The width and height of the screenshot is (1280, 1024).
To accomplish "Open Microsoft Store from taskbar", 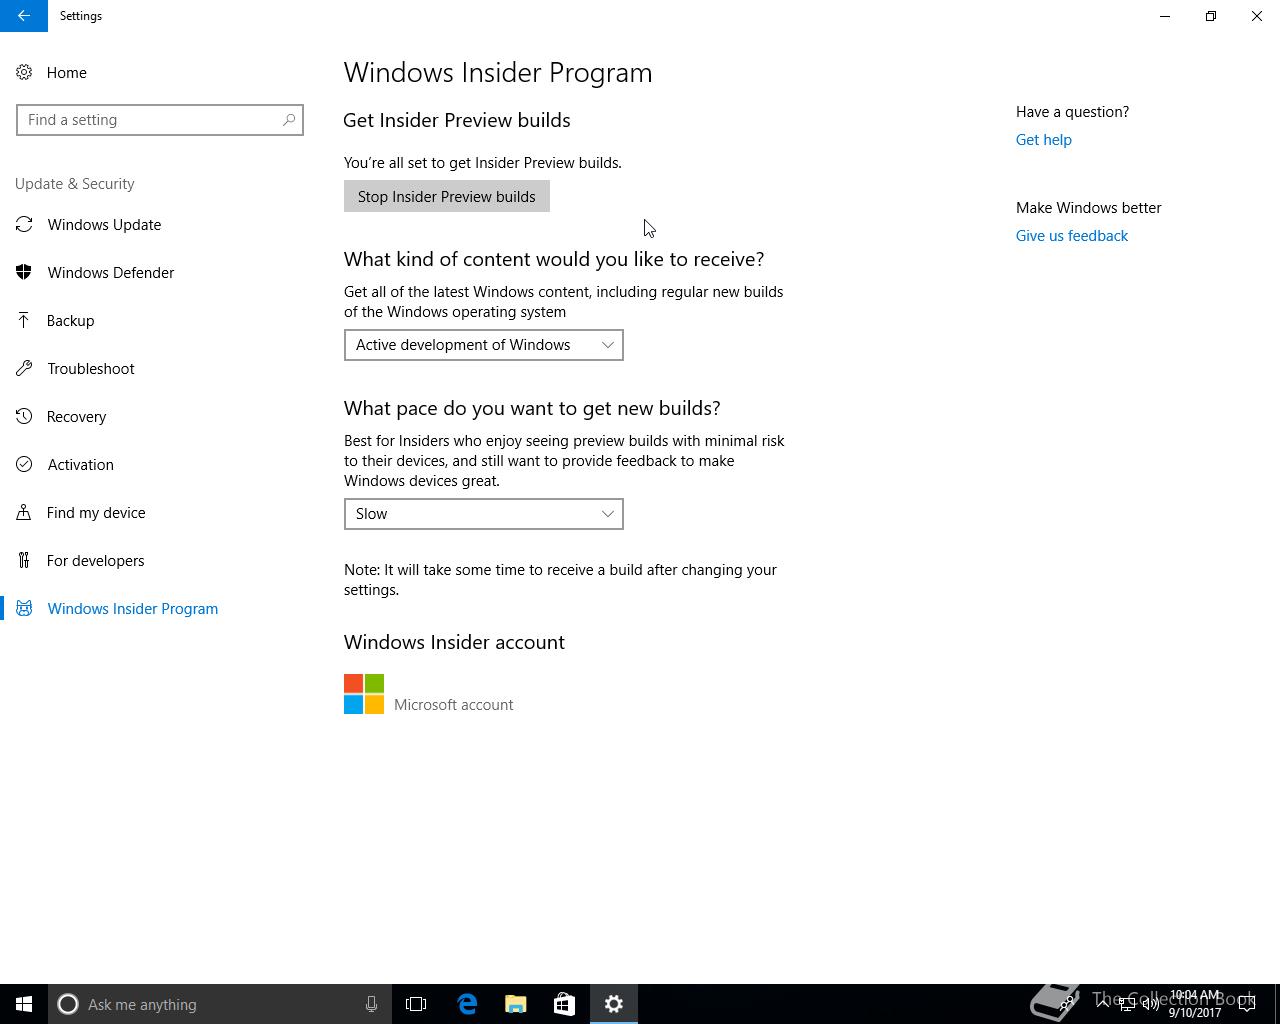I will [564, 1004].
